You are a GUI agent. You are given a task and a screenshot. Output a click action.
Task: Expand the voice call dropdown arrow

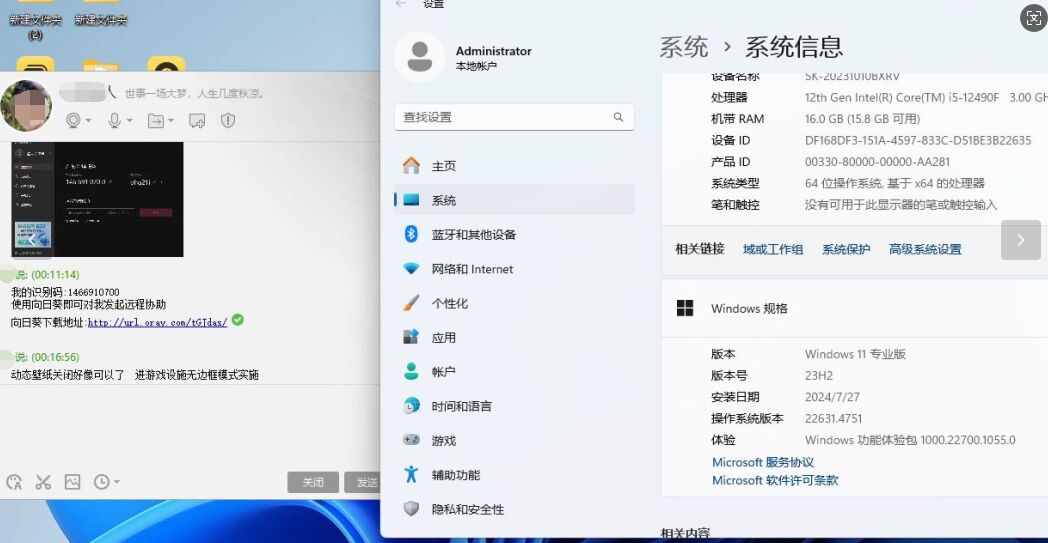point(130,121)
